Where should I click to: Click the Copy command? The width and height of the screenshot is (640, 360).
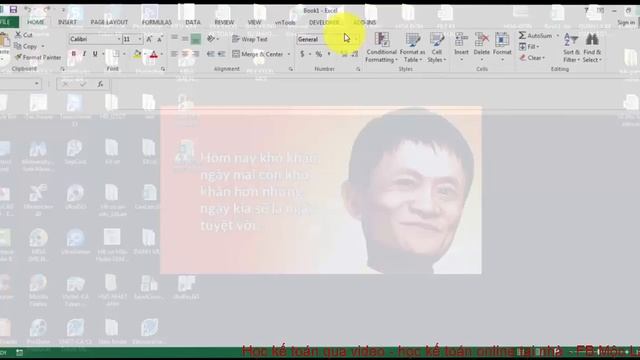(27, 46)
